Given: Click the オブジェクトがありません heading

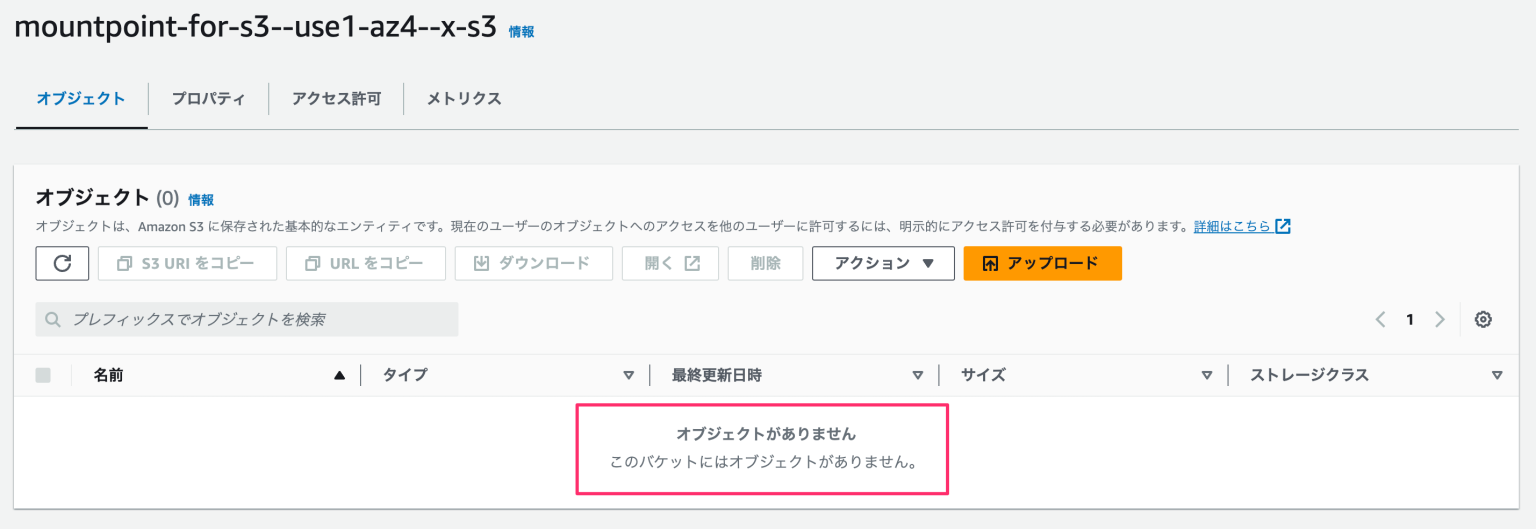Looking at the screenshot, I should [x=767, y=434].
